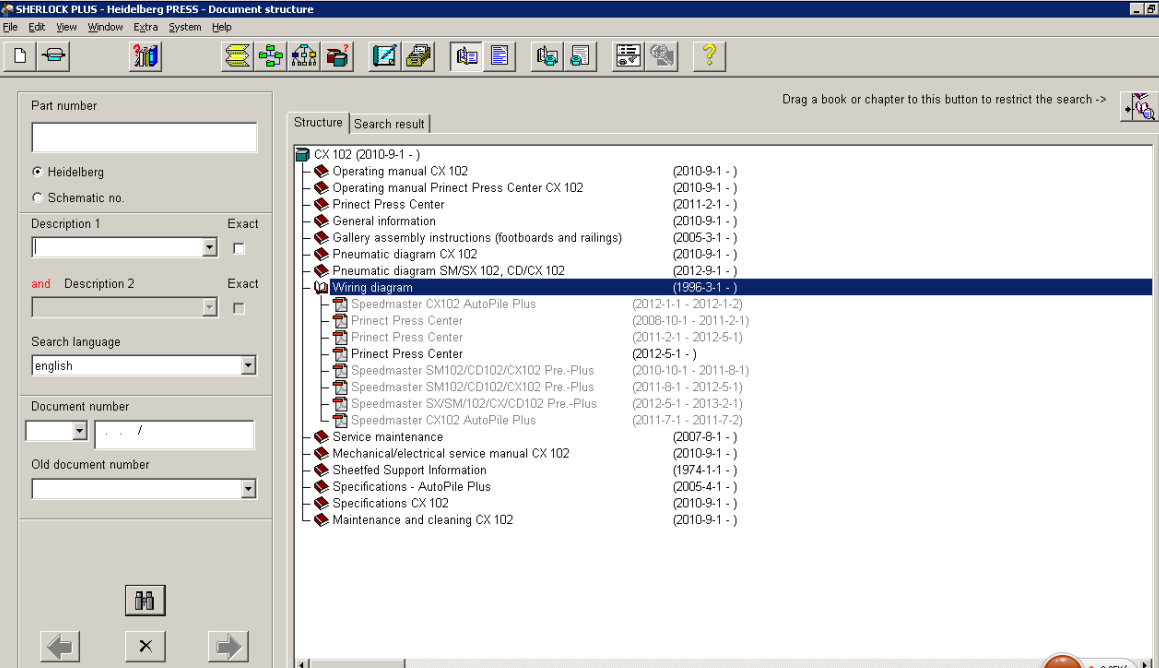Select Mechanical/electrical service manual CX 102
1159x668 pixels.
pos(450,454)
